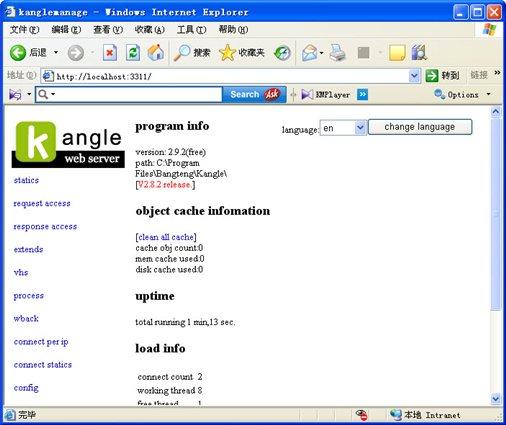Click the Forward arrow button
506x425 pixels.
coord(76,53)
